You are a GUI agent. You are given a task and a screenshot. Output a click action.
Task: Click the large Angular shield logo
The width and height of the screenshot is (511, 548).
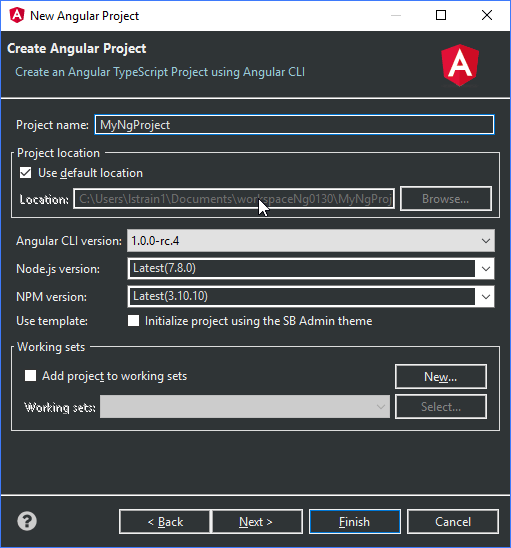[460, 65]
